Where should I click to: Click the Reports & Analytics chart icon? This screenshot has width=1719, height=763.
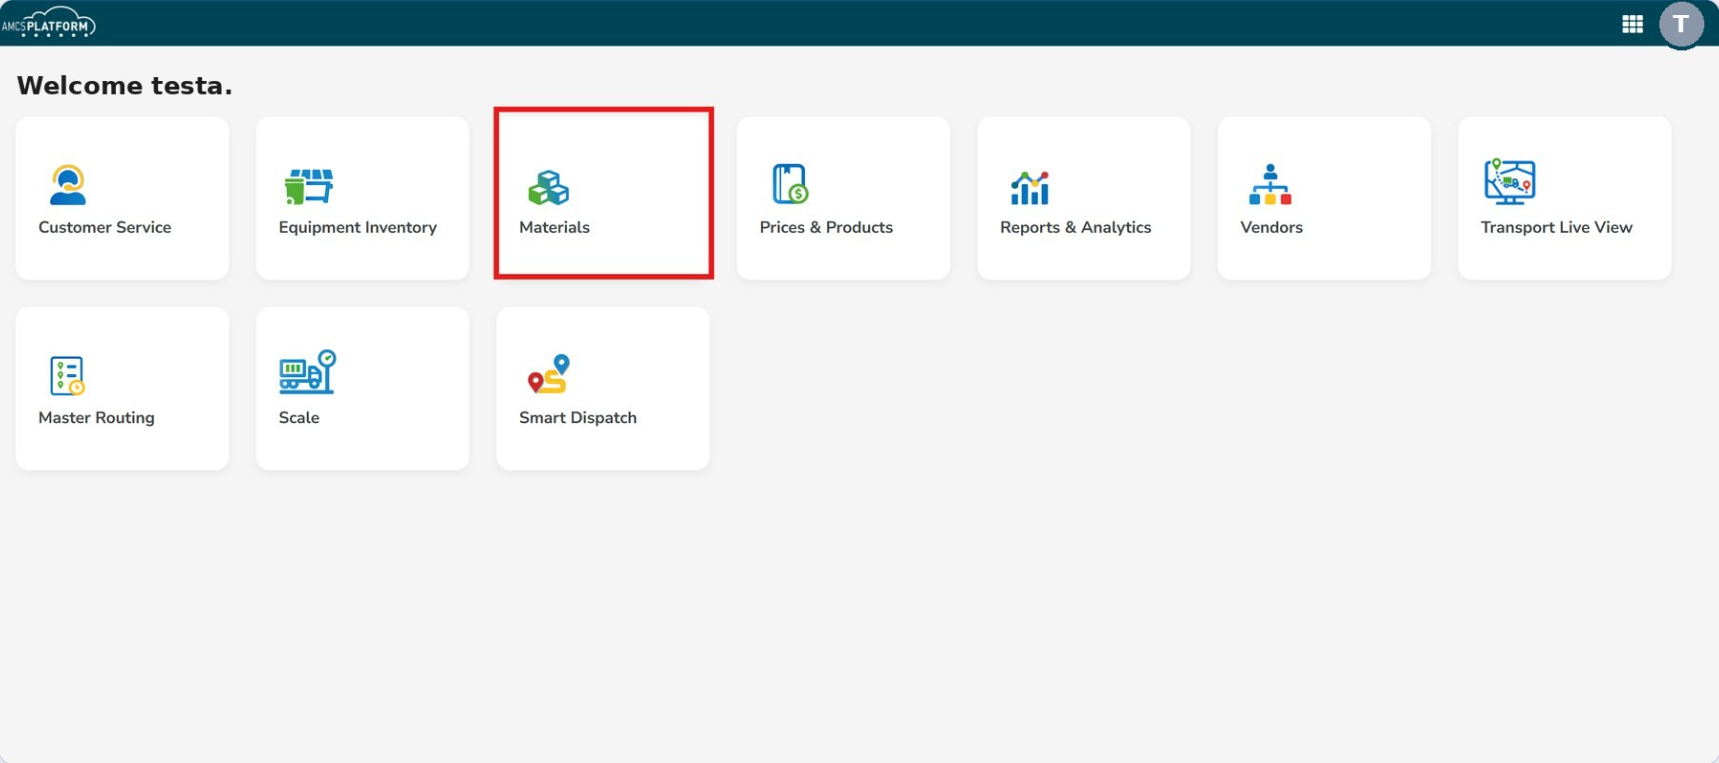(x=1030, y=186)
